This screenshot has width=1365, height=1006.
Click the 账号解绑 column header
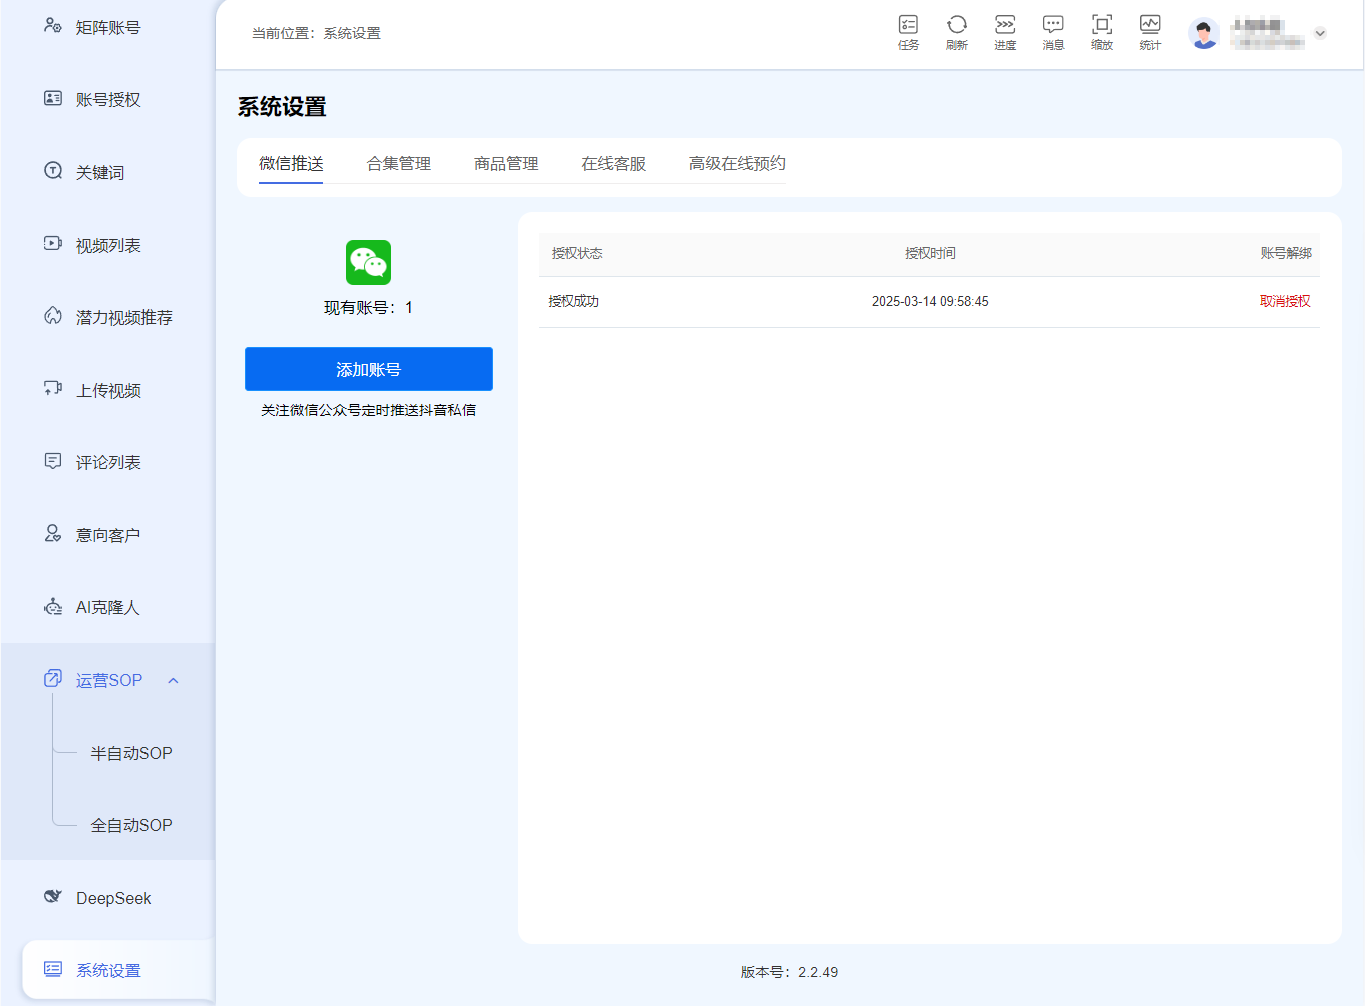1286,253
